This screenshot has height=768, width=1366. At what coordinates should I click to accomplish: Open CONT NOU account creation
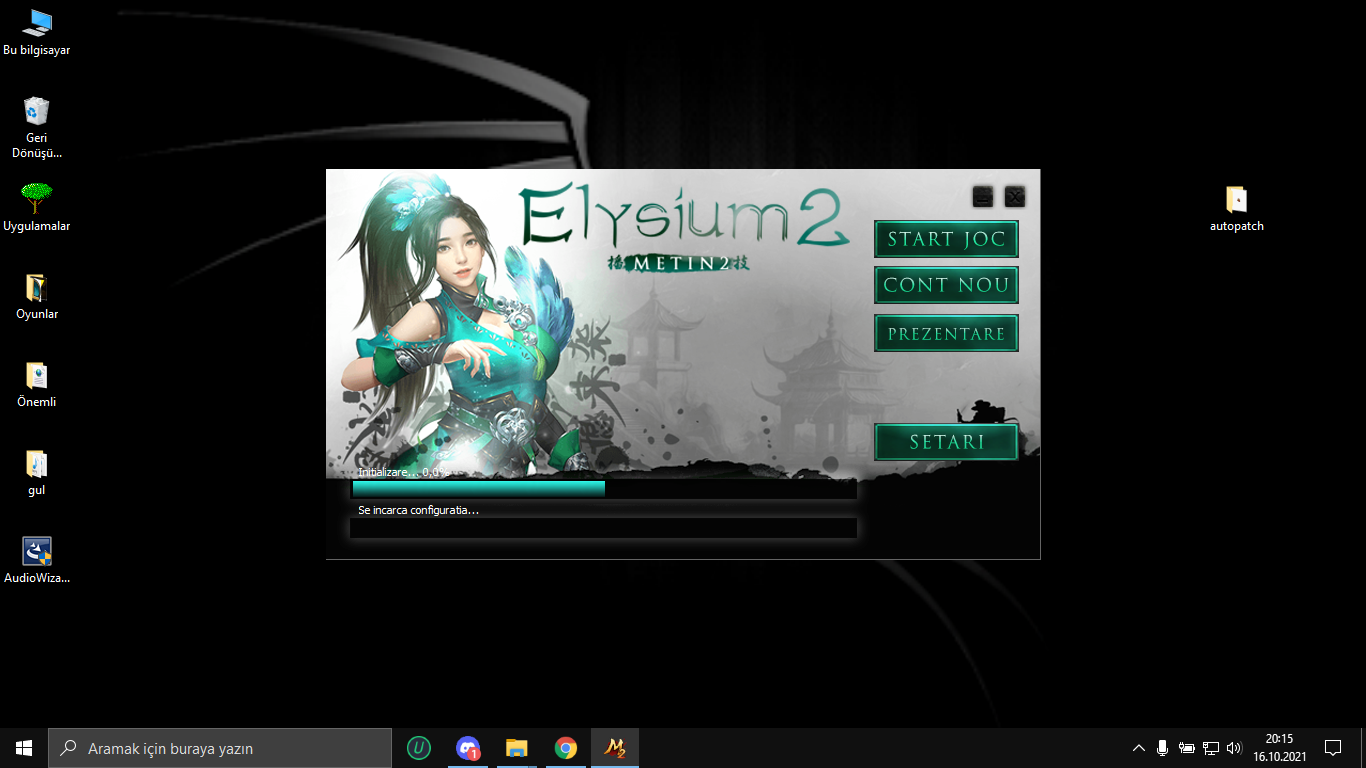[946, 285]
